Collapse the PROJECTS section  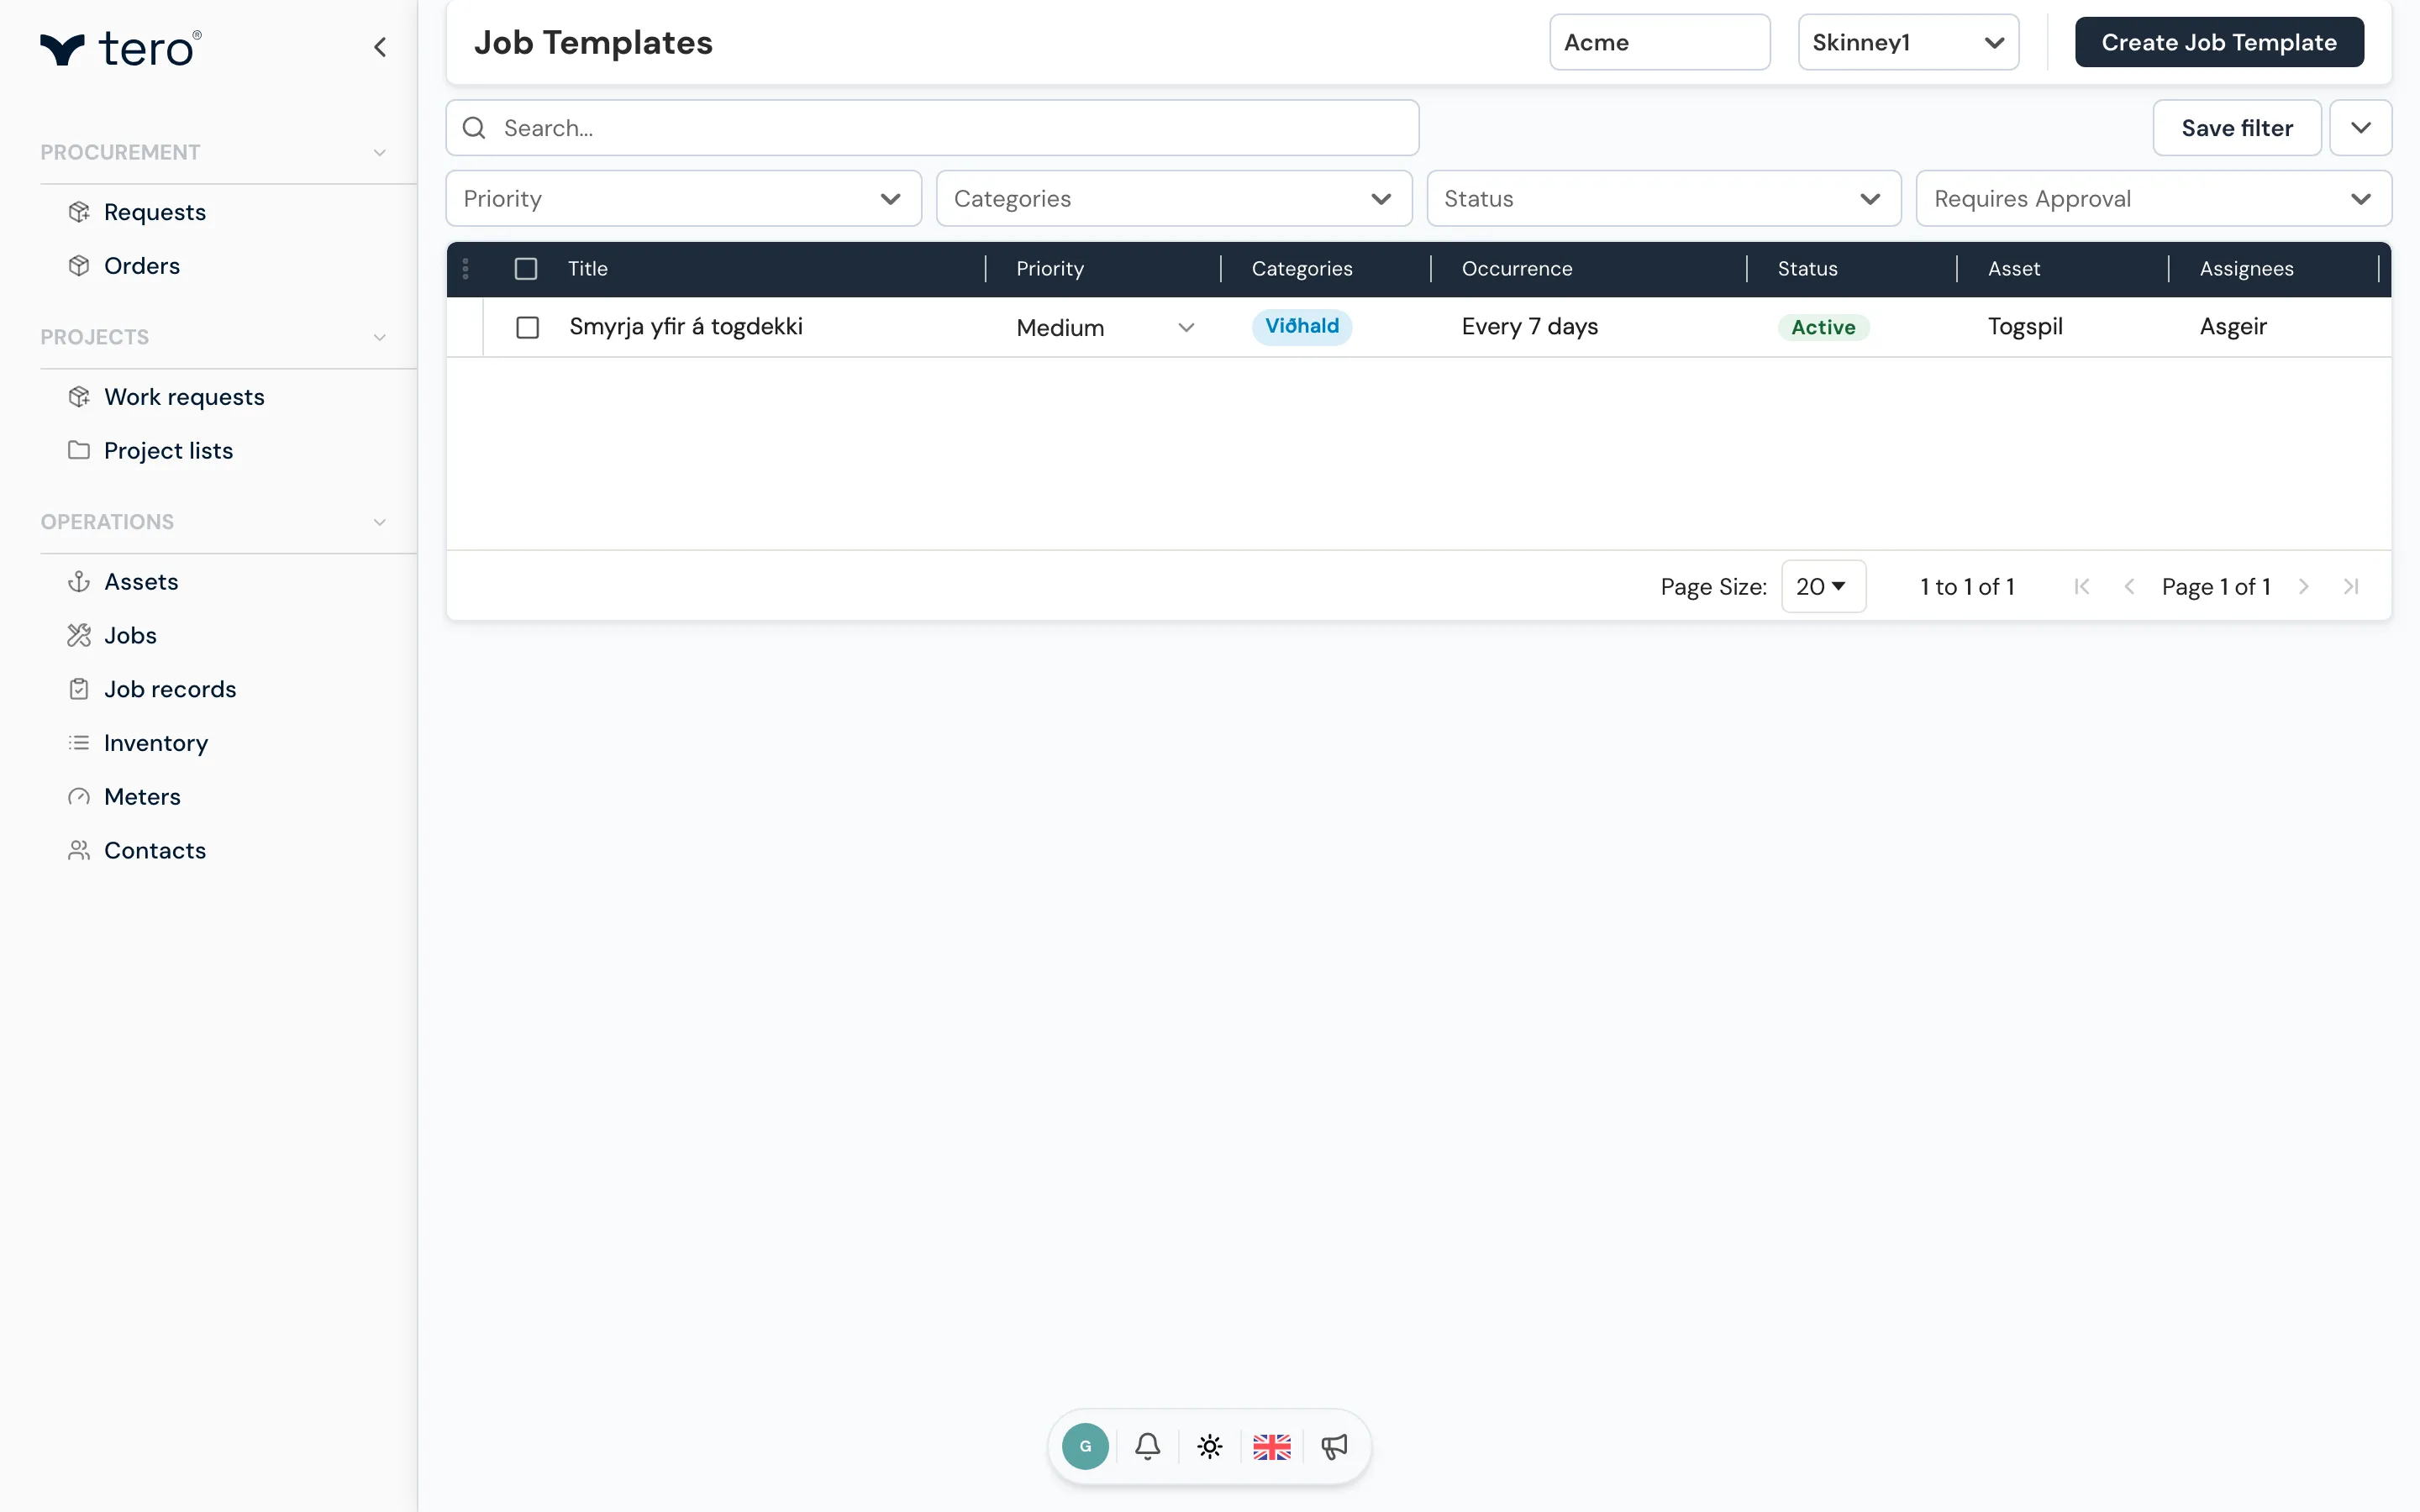[380, 338]
